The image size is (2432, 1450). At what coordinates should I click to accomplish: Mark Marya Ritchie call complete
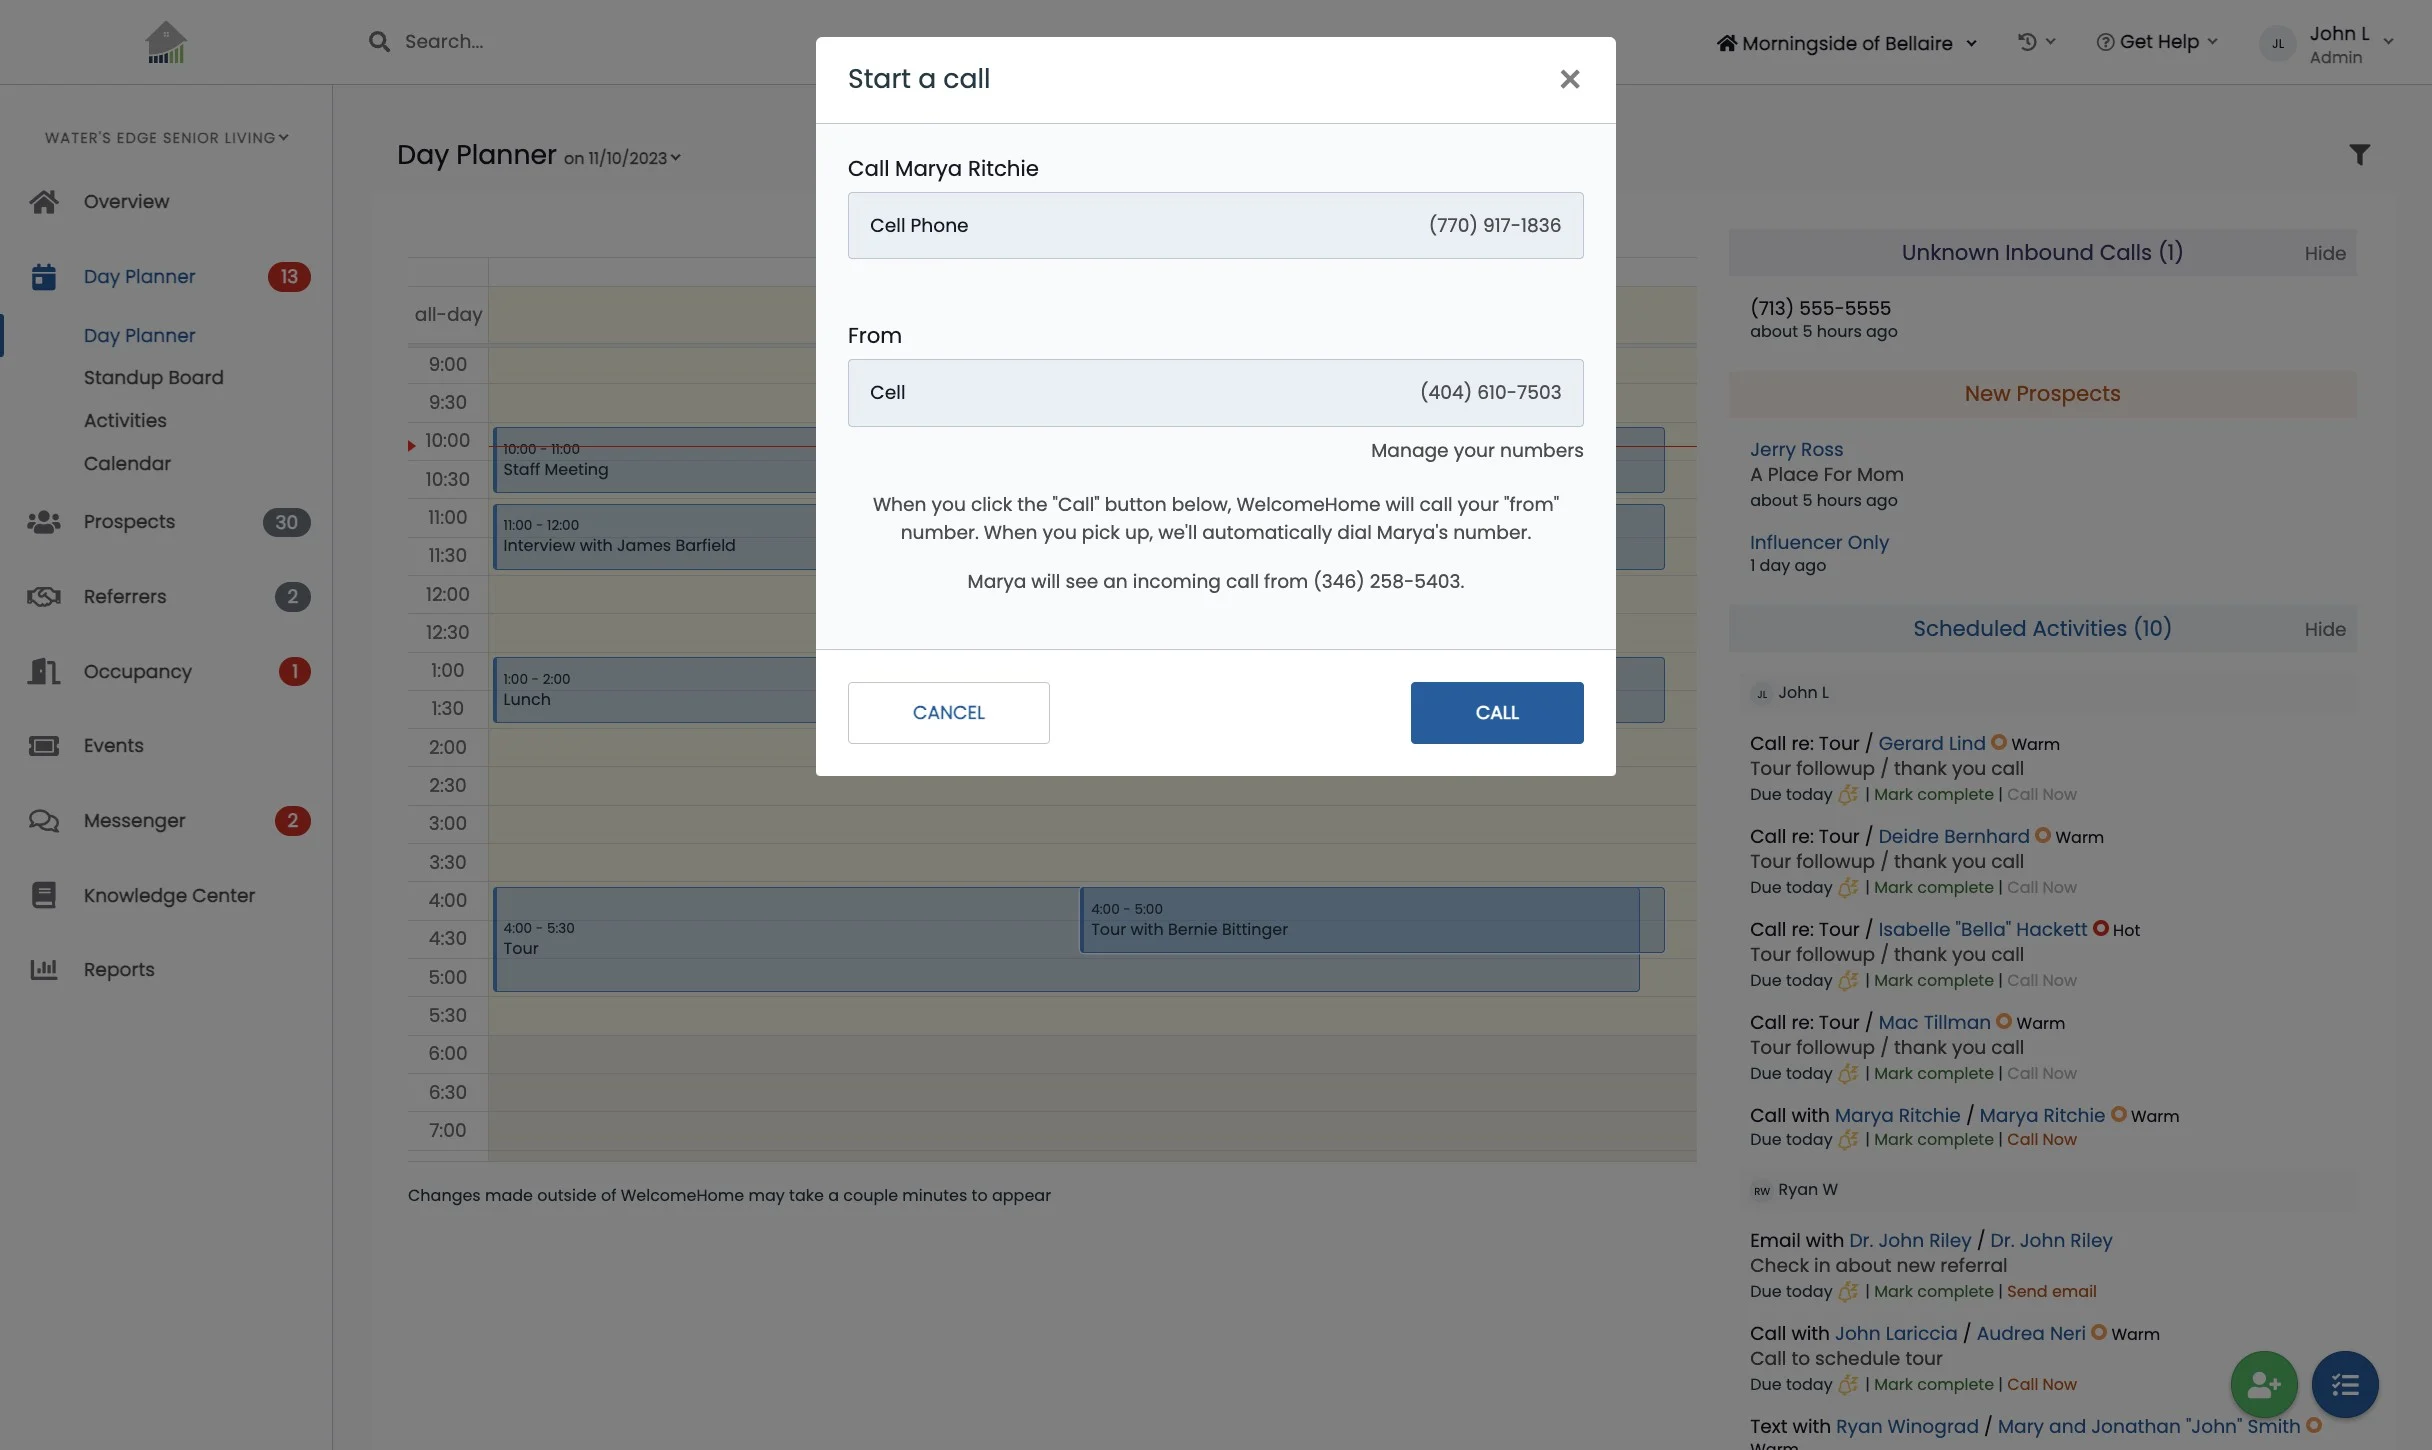point(1933,1140)
